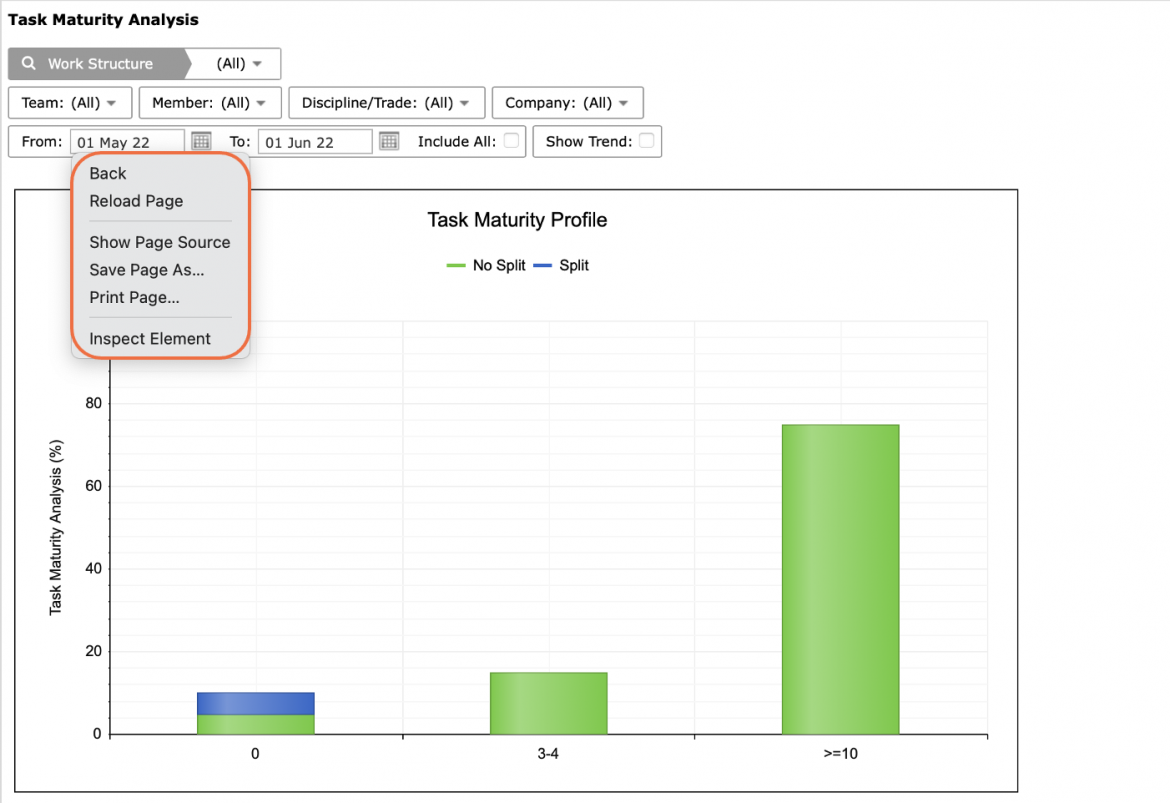Toggle the No Split legend entry
Image resolution: width=1170 pixels, height=803 pixels.
tap(487, 265)
